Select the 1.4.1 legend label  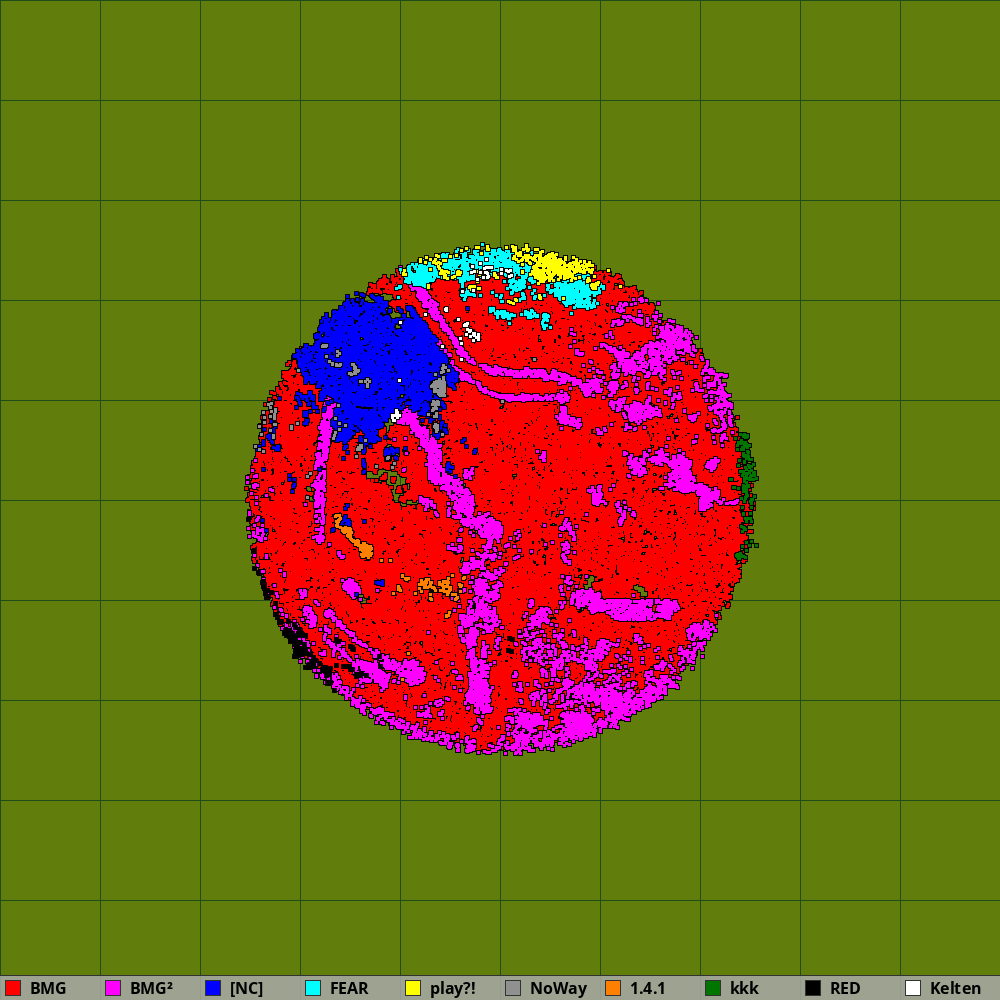tap(647, 988)
